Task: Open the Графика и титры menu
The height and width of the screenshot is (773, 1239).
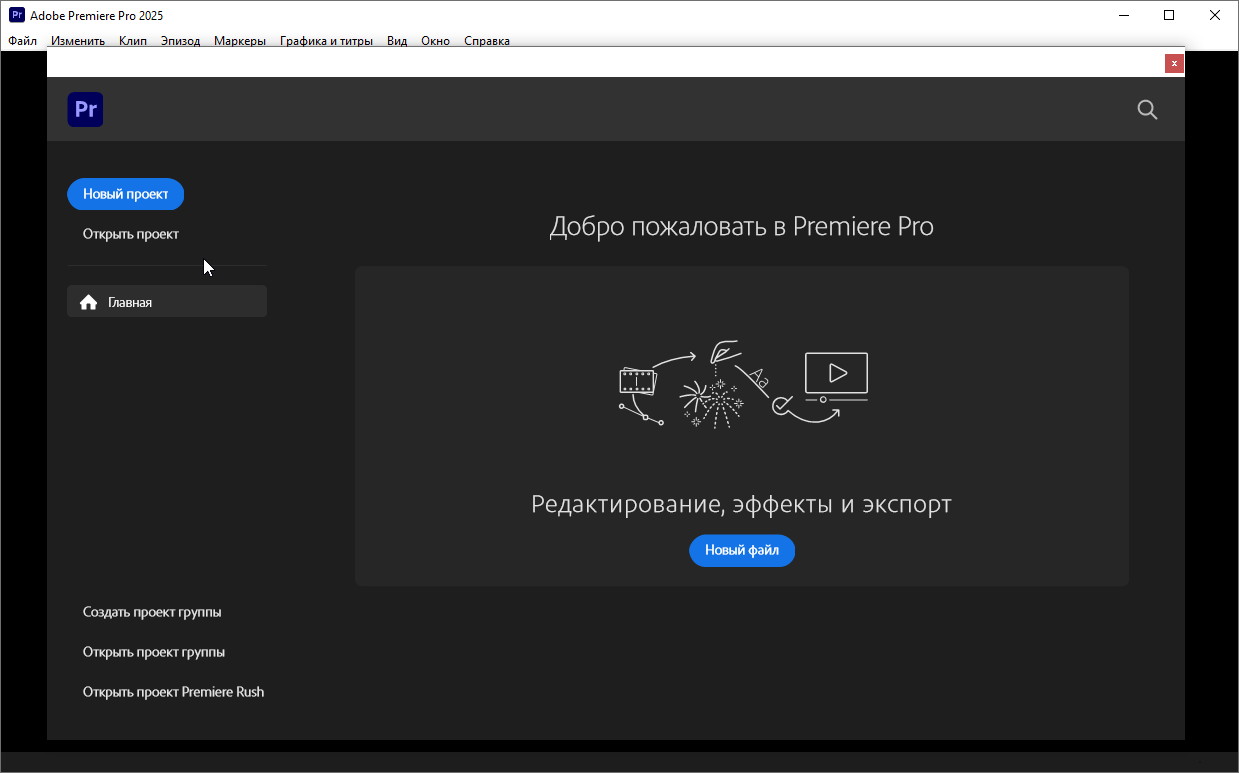Action: (326, 41)
